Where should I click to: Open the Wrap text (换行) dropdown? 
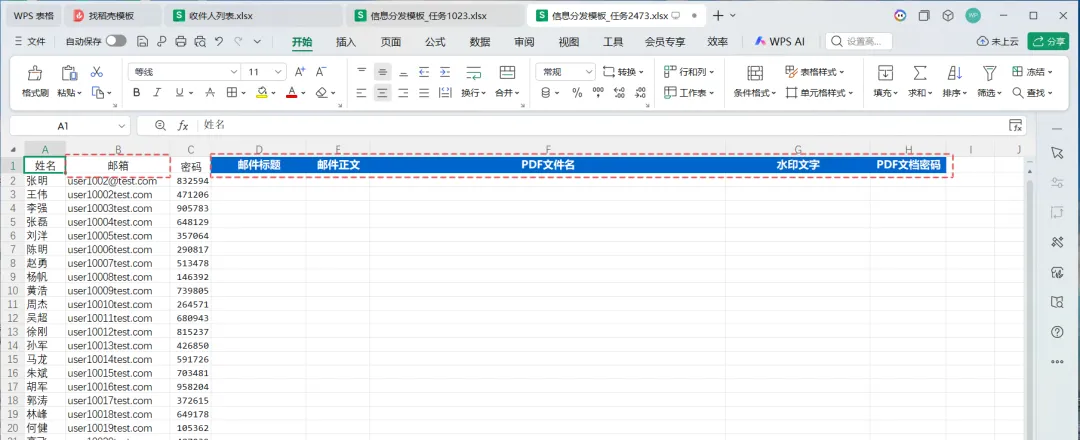coord(473,93)
